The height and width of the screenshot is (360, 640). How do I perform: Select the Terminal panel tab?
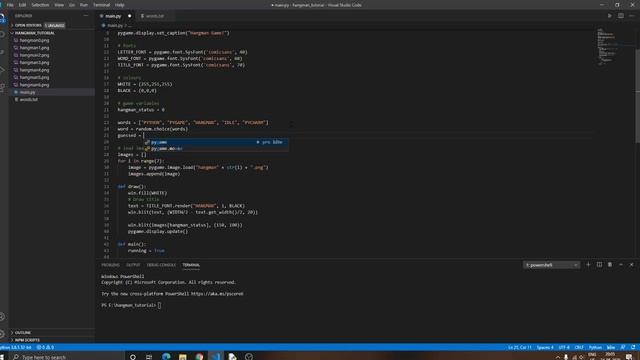191,265
